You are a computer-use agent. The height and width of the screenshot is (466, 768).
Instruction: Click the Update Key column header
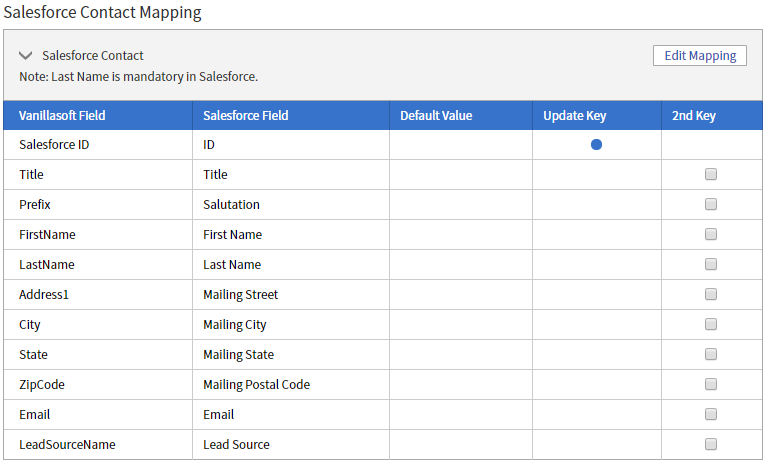(x=597, y=116)
